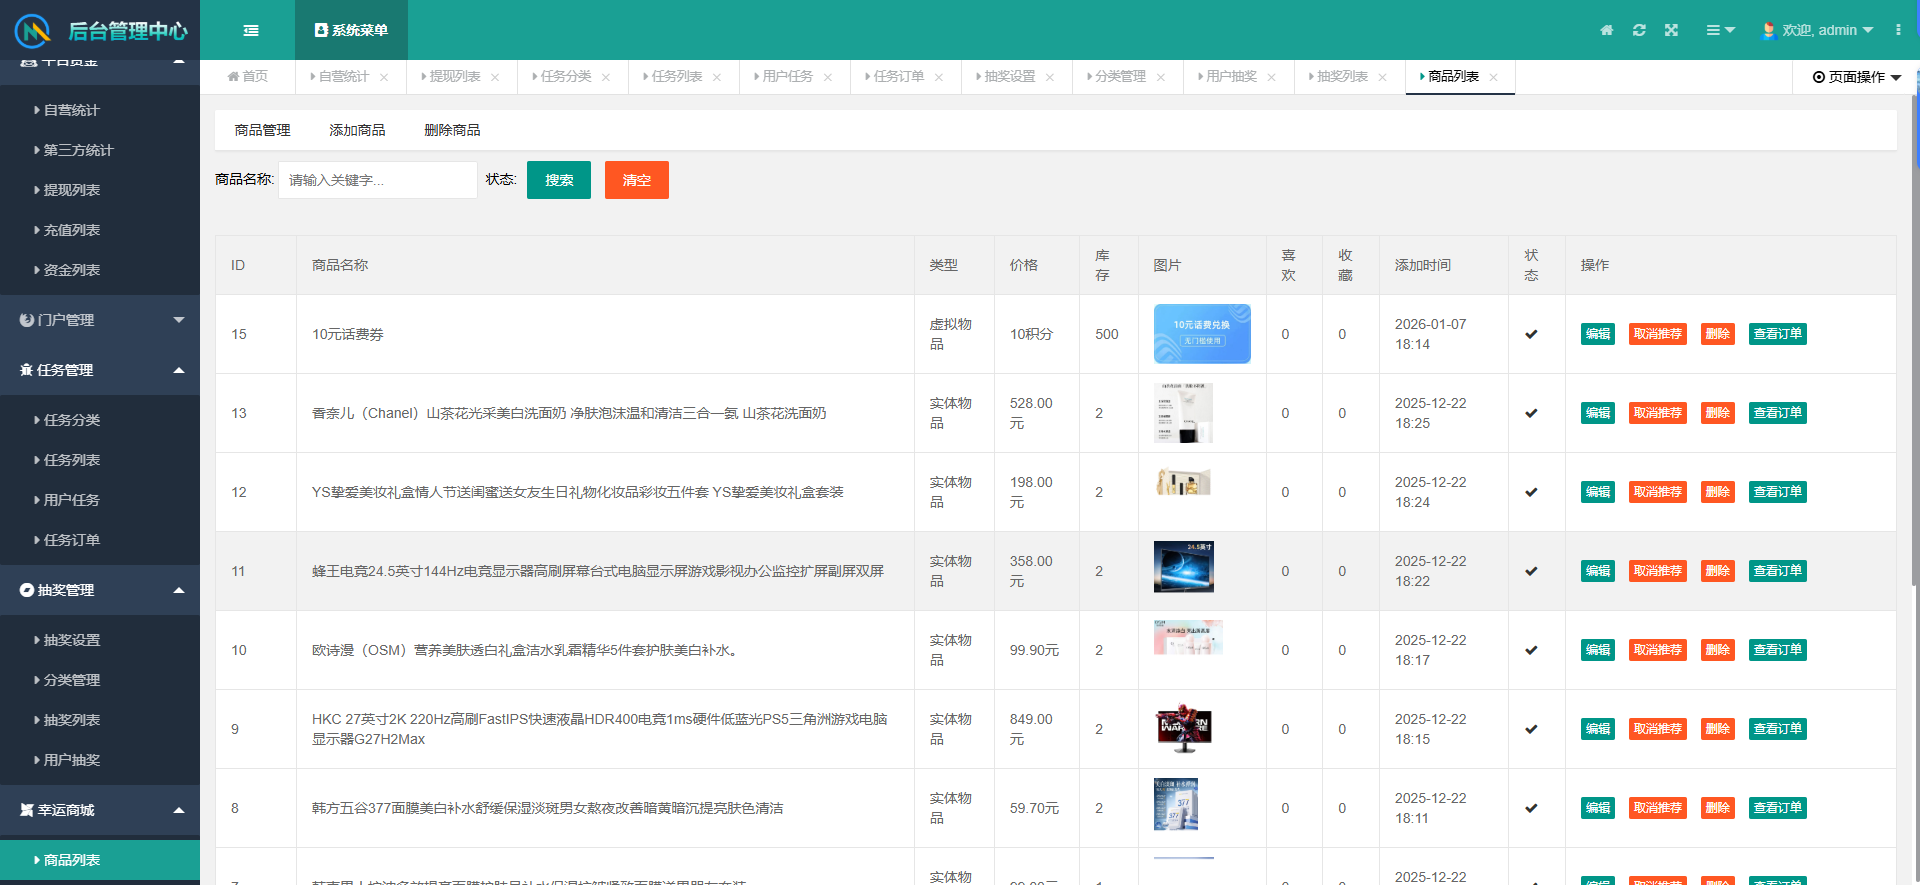
Task: Click the 商品名称 keyword input field
Action: click(x=377, y=180)
